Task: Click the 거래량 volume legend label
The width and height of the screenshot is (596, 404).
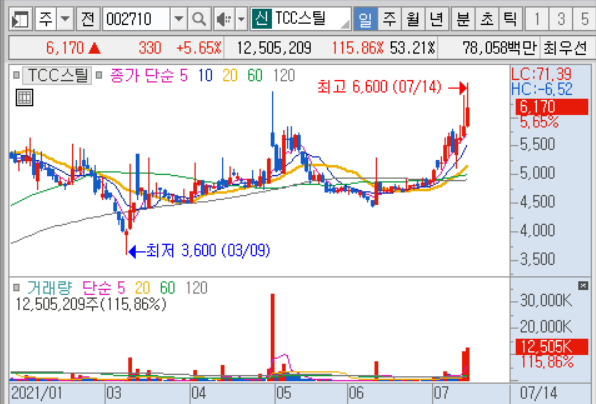Action: pos(49,288)
